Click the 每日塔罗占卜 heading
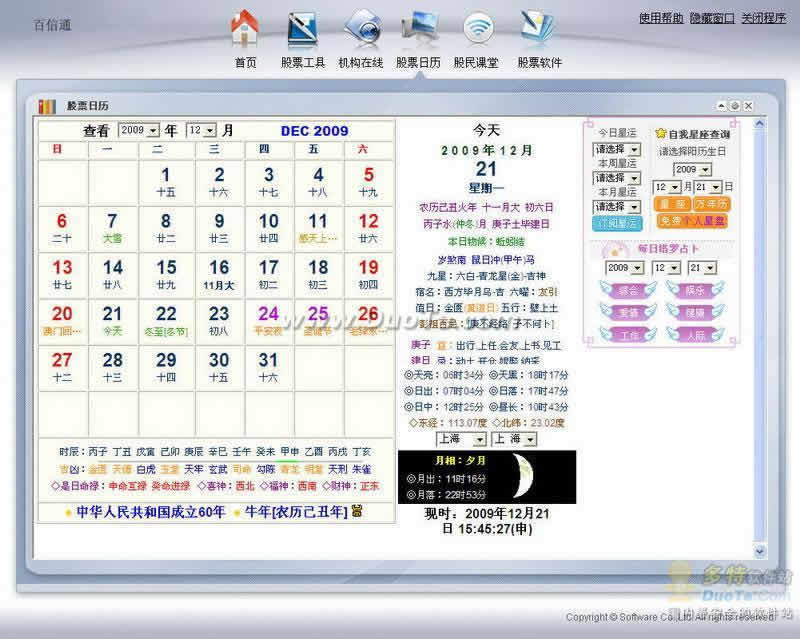This screenshot has height=639, width=800. tap(667, 249)
